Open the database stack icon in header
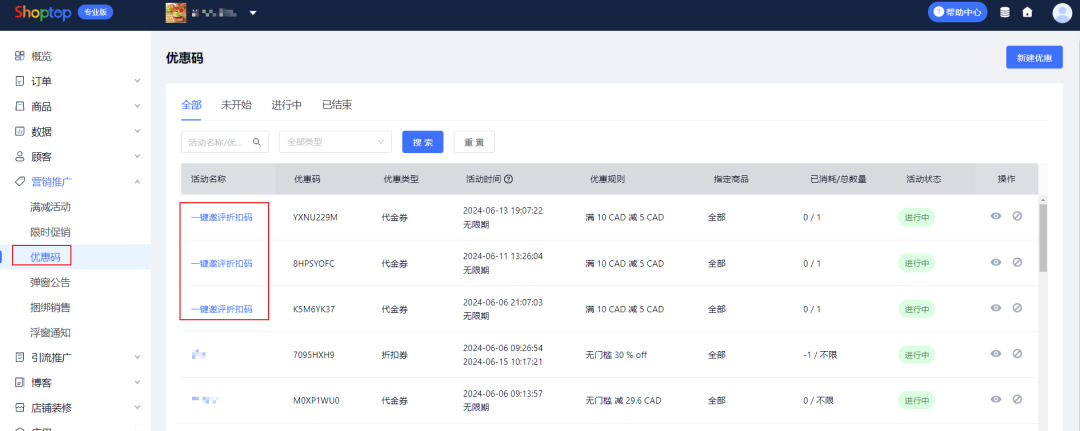This screenshot has height=431, width=1080. 1005,13
